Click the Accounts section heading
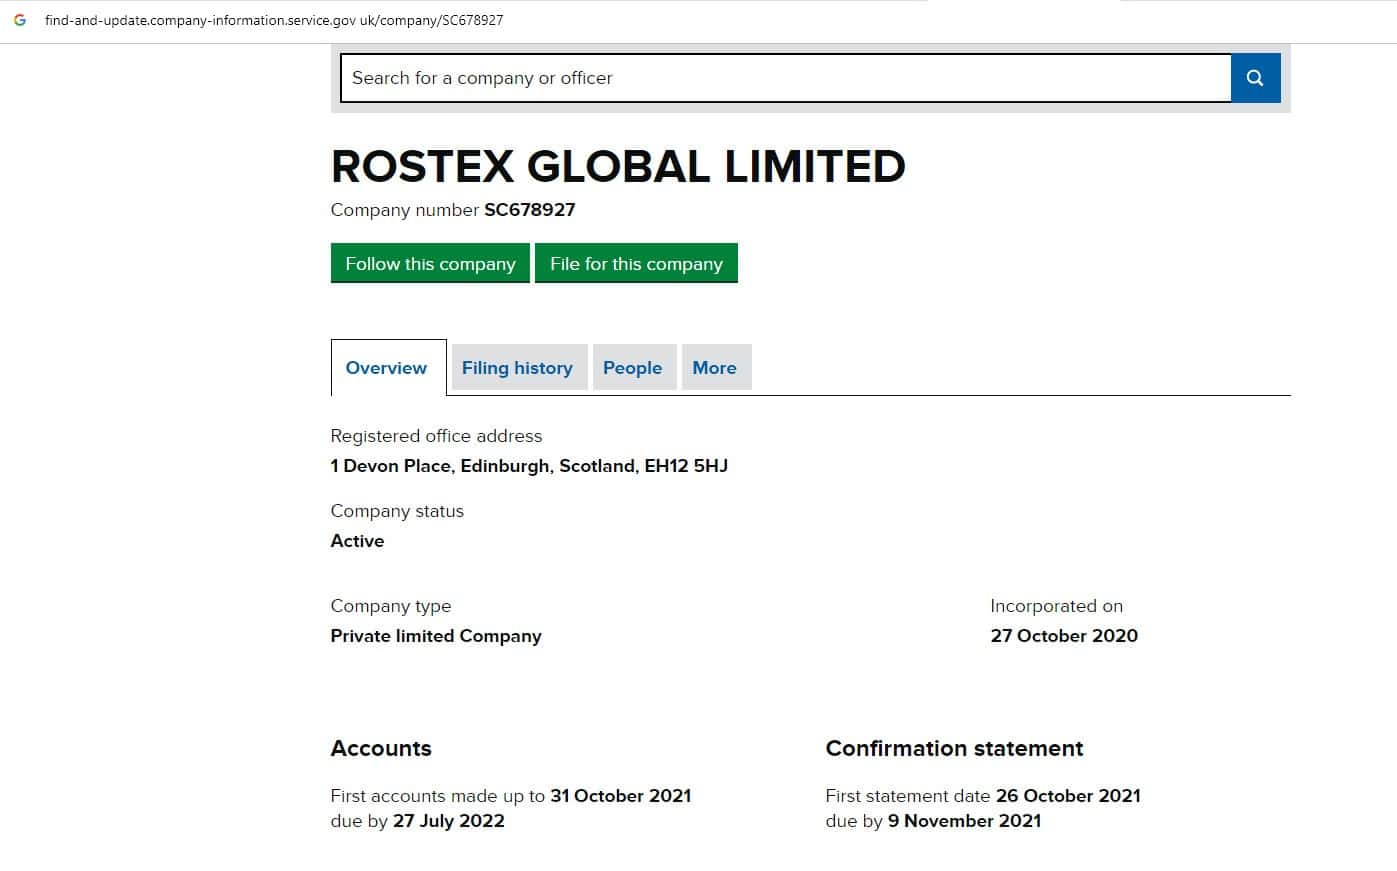Screen dimensions: 1397x871 point(381,749)
